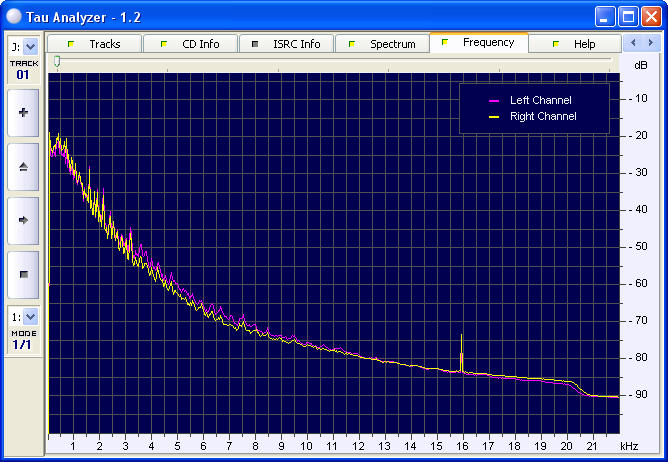Click the eject disc button
The image size is (668, 462).
[23, 167]
